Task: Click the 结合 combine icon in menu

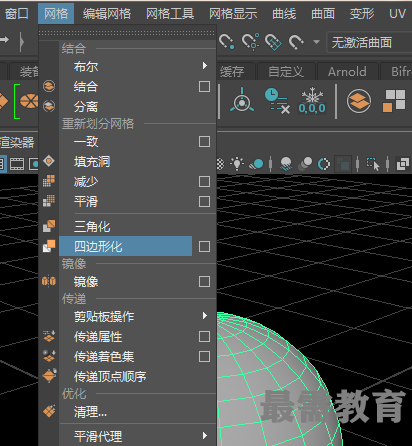Action: pos(49,86)
